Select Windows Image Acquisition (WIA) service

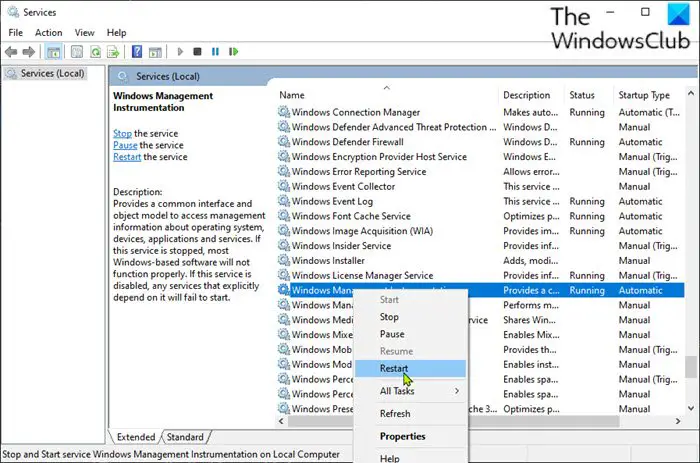480,231
